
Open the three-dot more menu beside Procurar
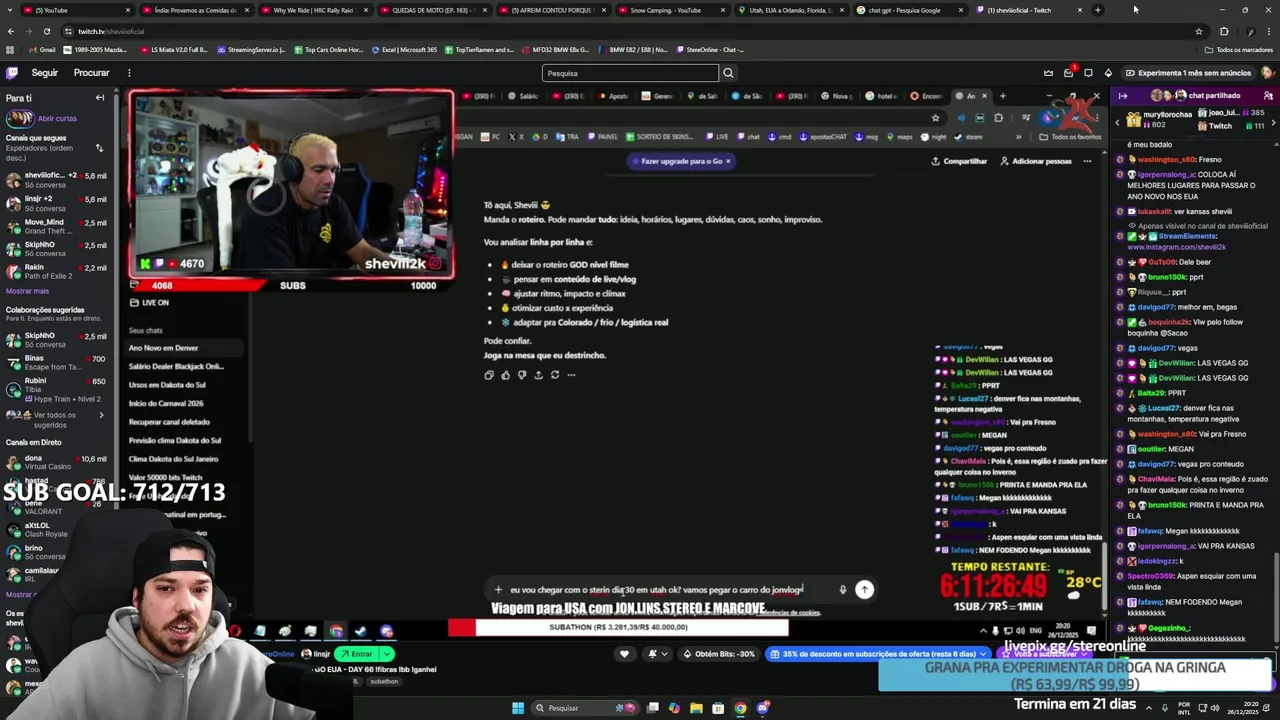coord(129,73)
